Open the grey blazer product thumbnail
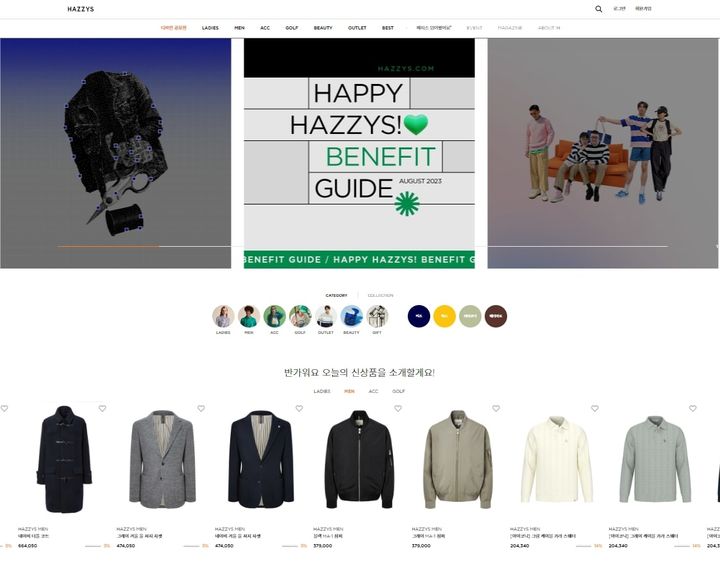The width and height of the screenshot is (720, 564). (162, 460)
